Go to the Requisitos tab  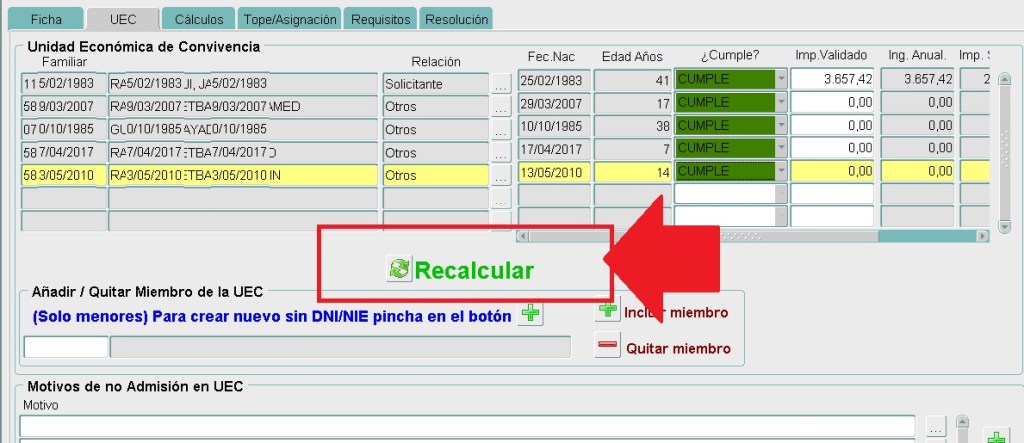pos(381,19)
